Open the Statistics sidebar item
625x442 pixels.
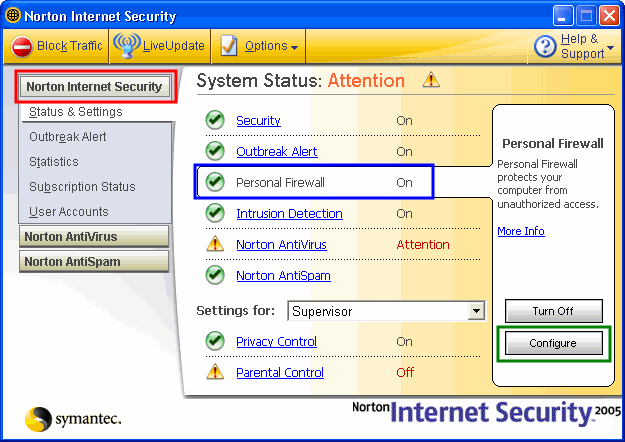pos(54,162)
